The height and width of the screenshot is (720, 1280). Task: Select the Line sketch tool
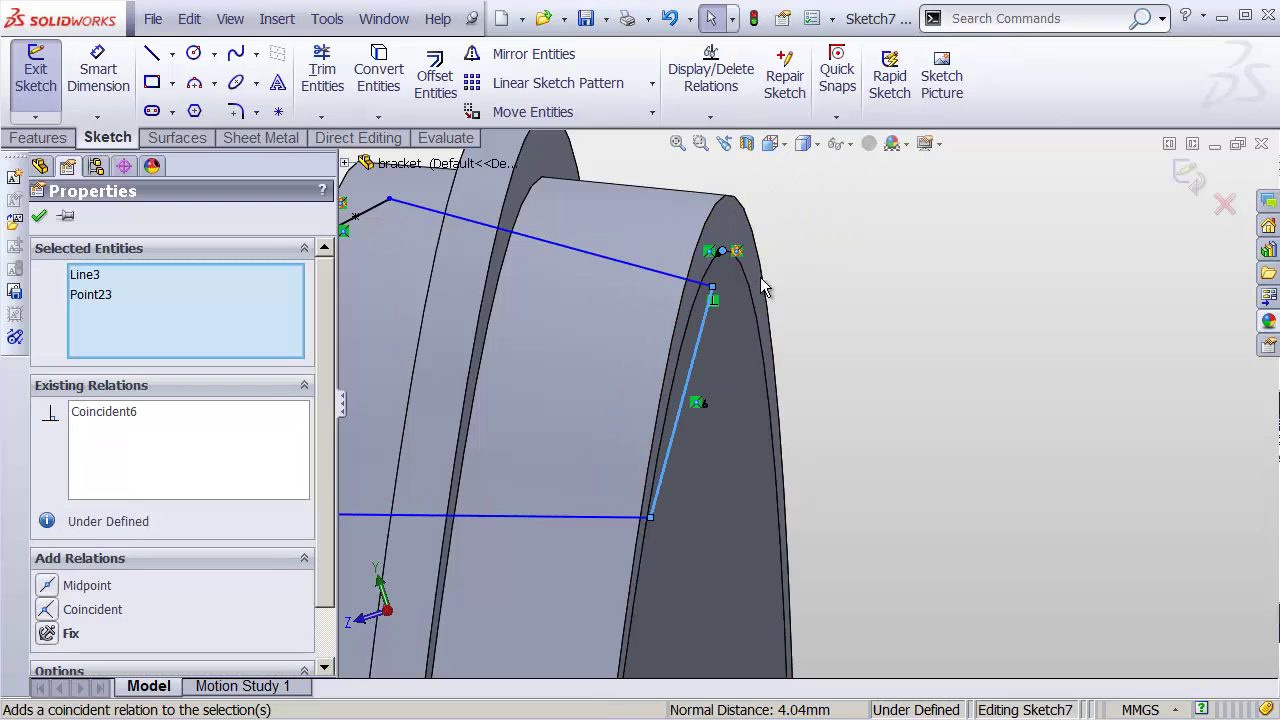tap(152, 54)
